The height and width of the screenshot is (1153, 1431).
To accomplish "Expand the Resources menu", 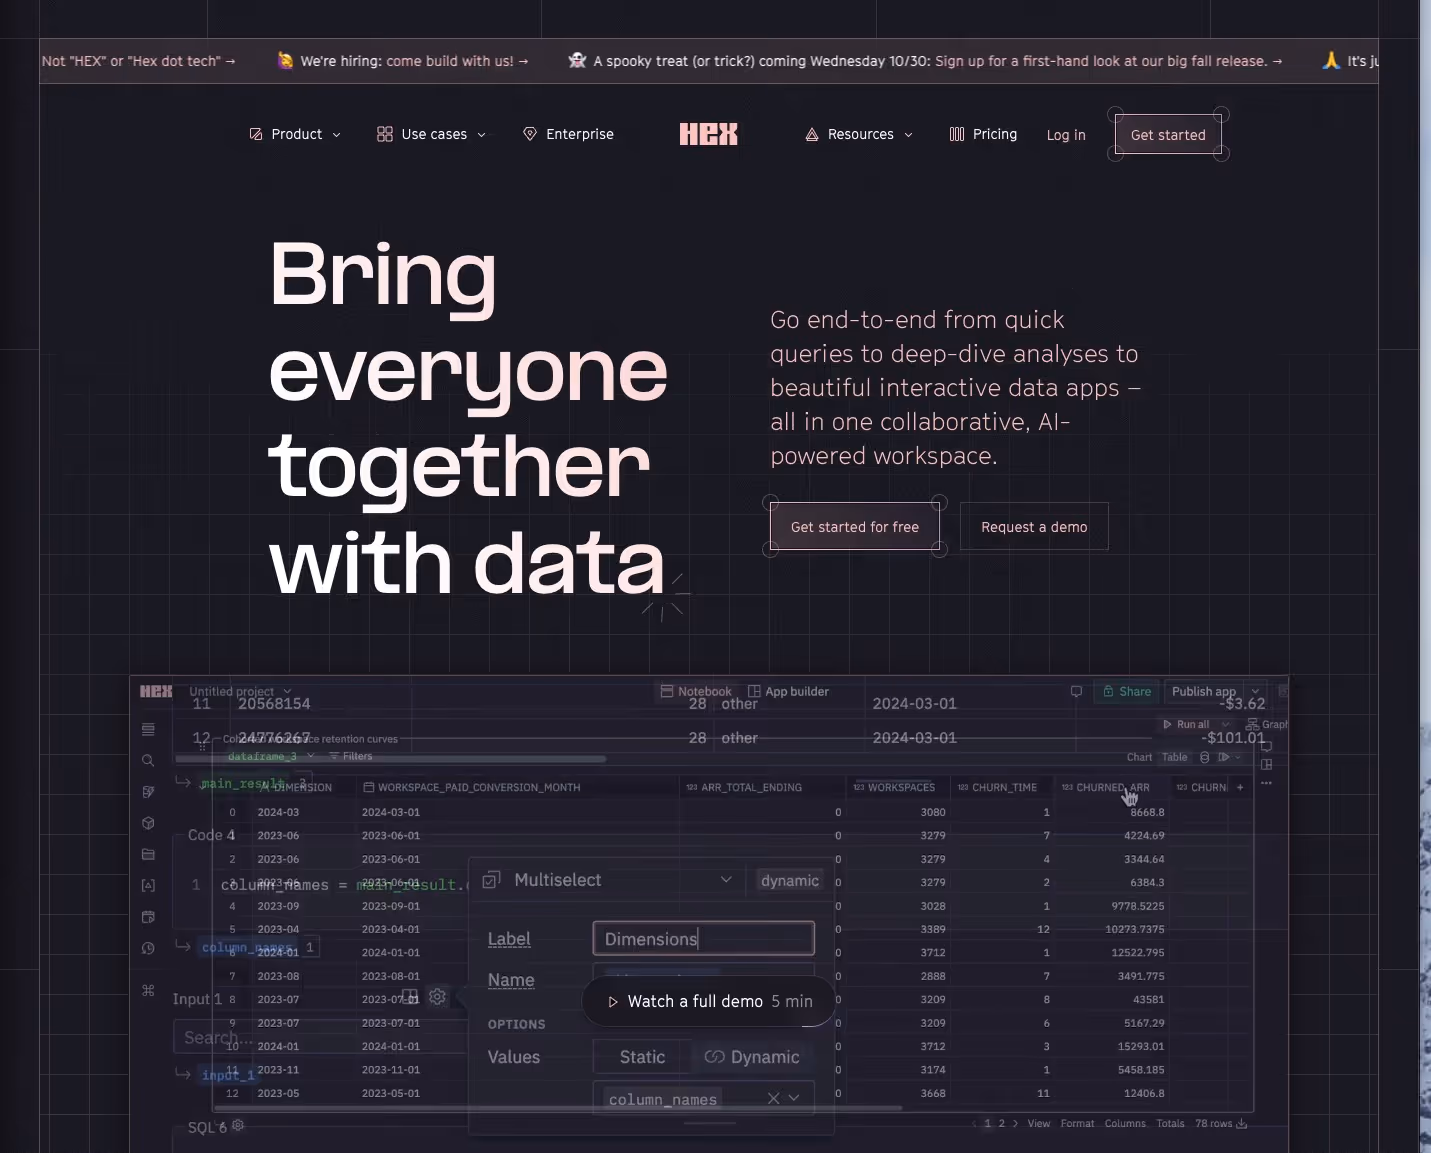I will (x=860, y=134).
